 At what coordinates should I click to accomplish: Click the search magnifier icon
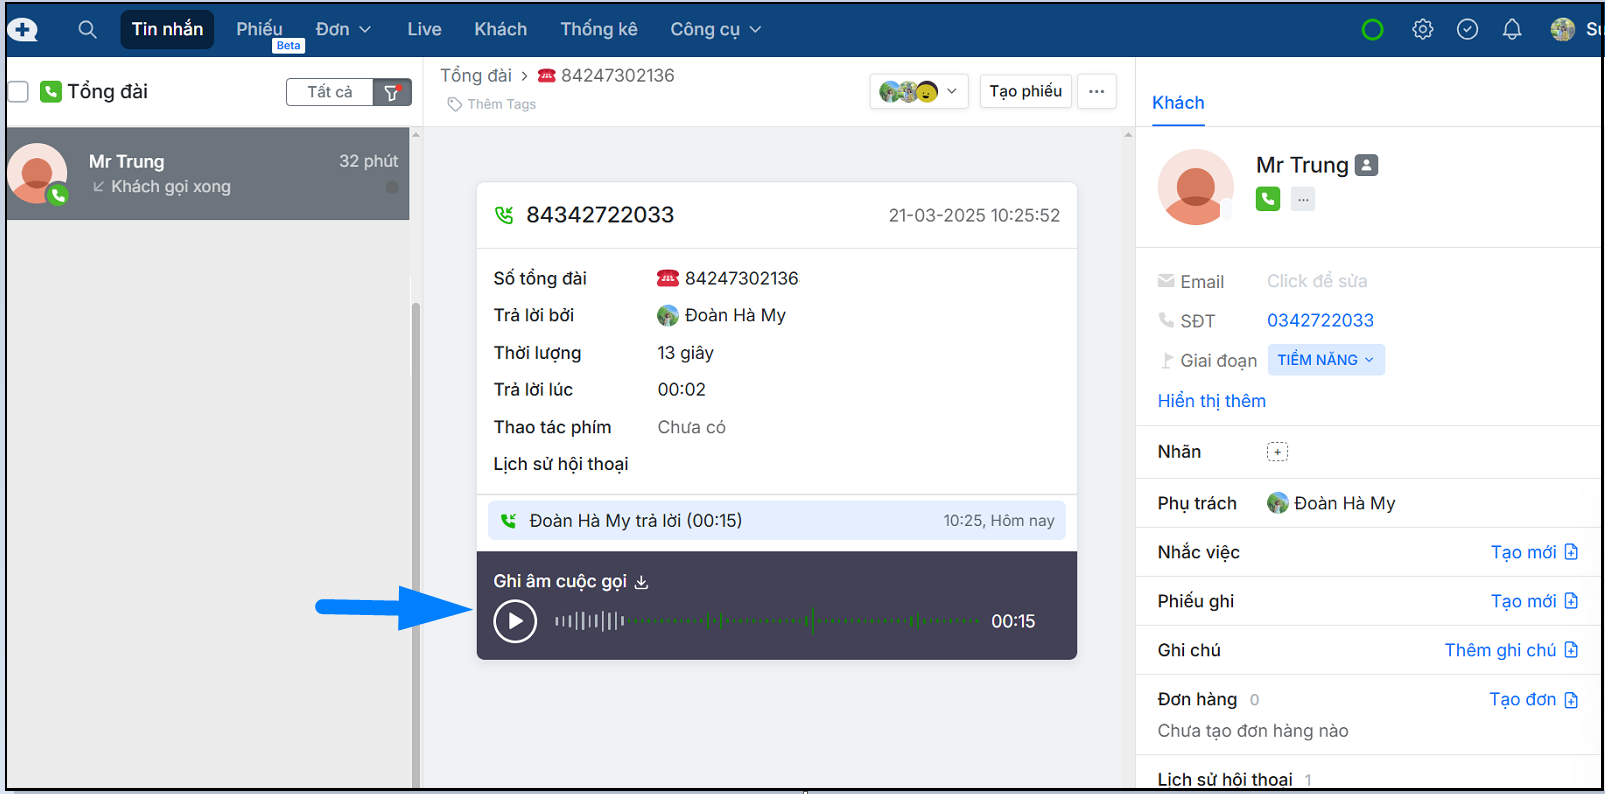coord(88,30)
